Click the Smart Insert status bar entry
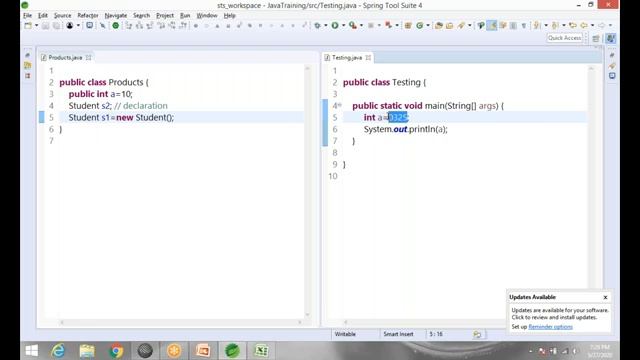This screenshot has height=360, width=640. pos(398,334)
